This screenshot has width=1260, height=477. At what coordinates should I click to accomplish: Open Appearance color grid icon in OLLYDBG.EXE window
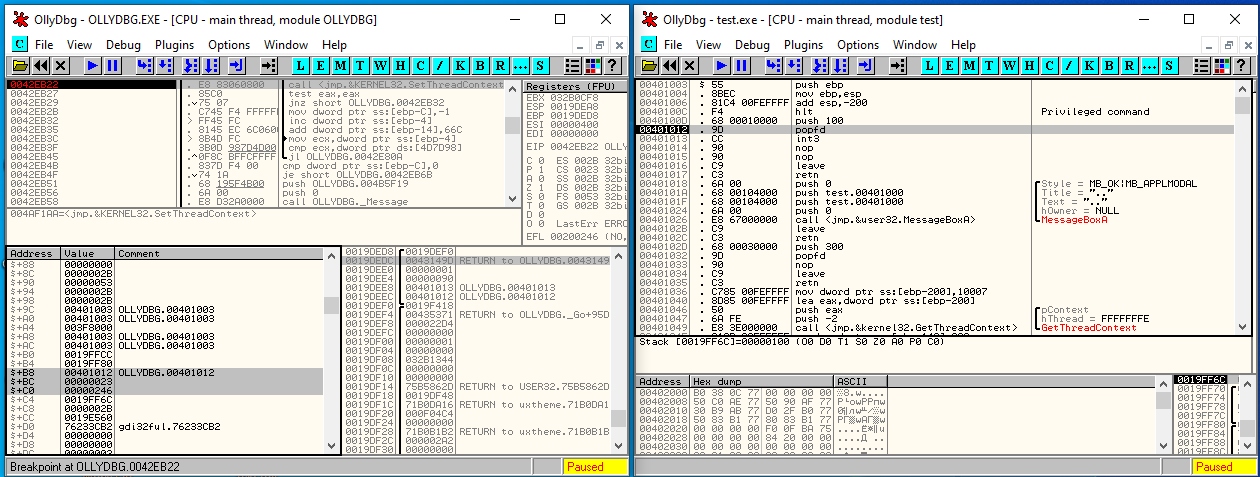593,65
